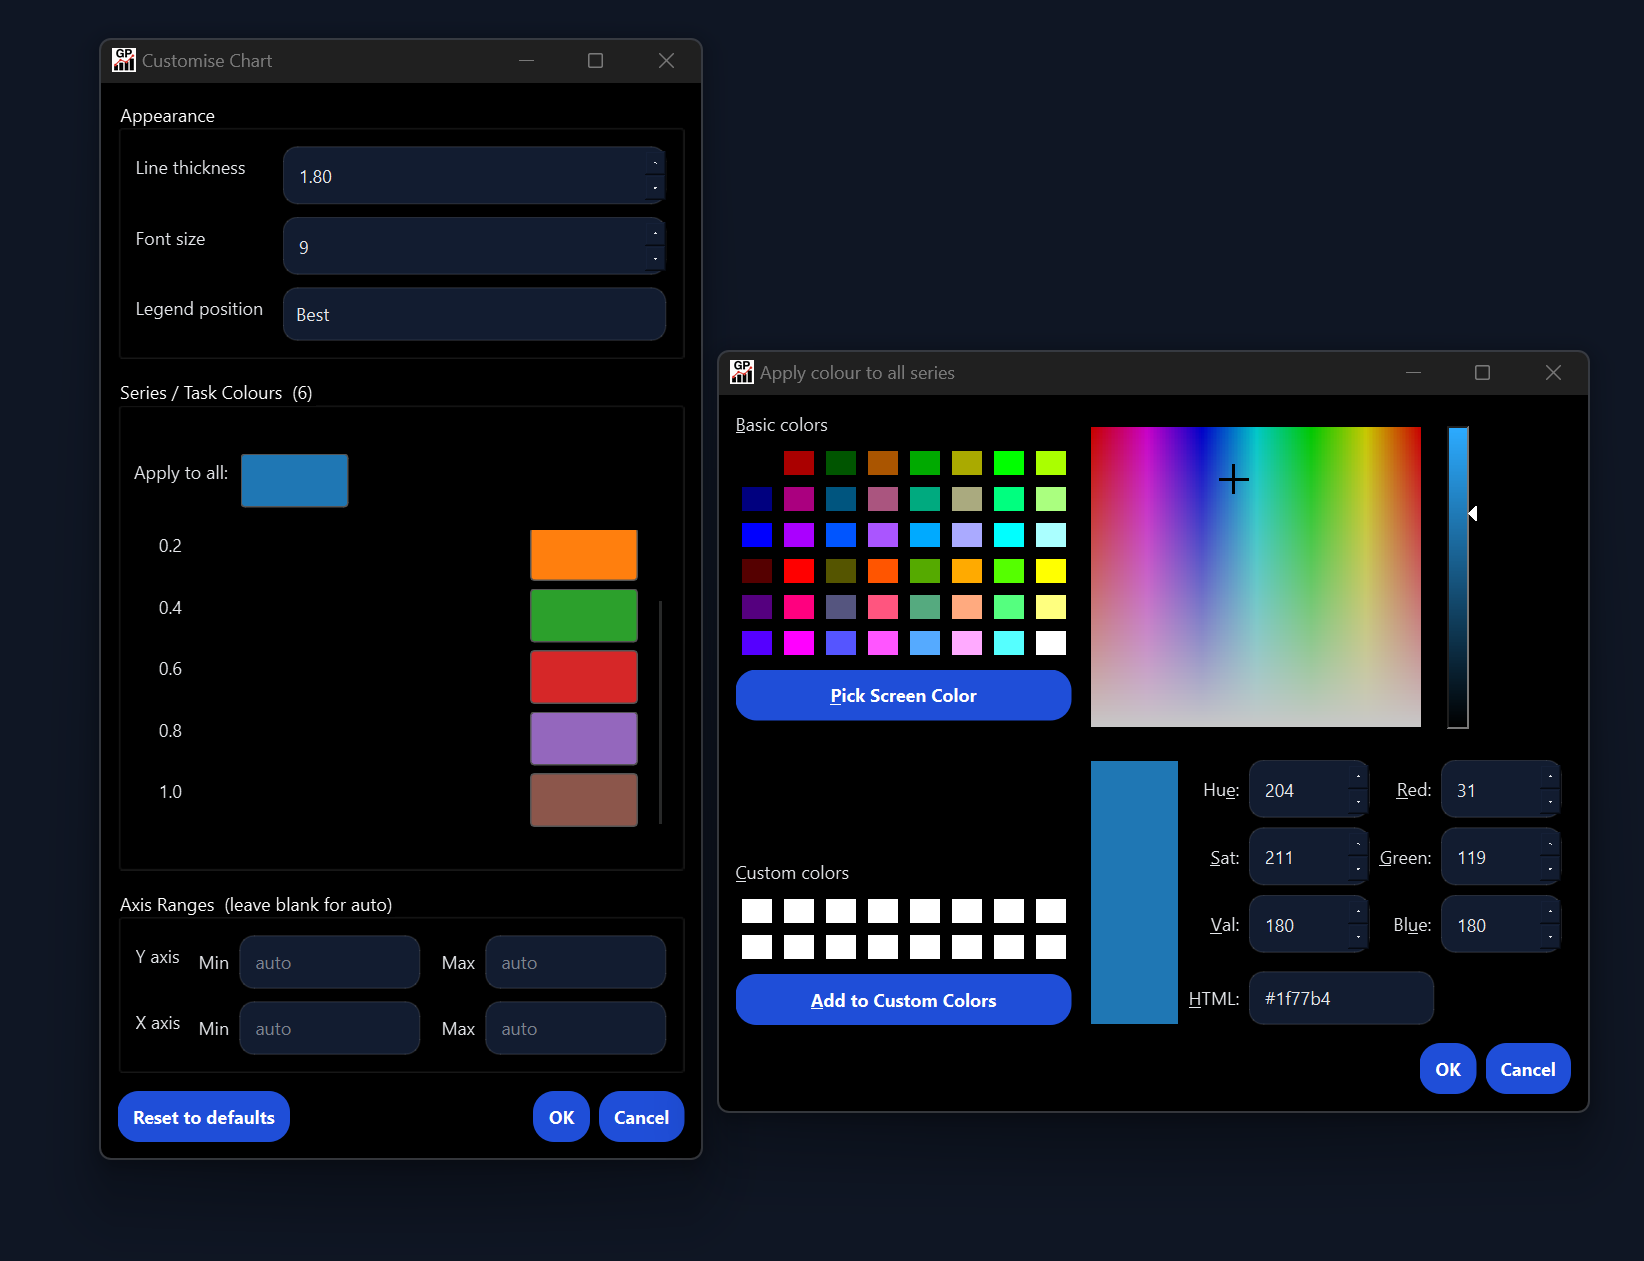
Task: Click the brightness slider arrow handle
Action: 1473,513
